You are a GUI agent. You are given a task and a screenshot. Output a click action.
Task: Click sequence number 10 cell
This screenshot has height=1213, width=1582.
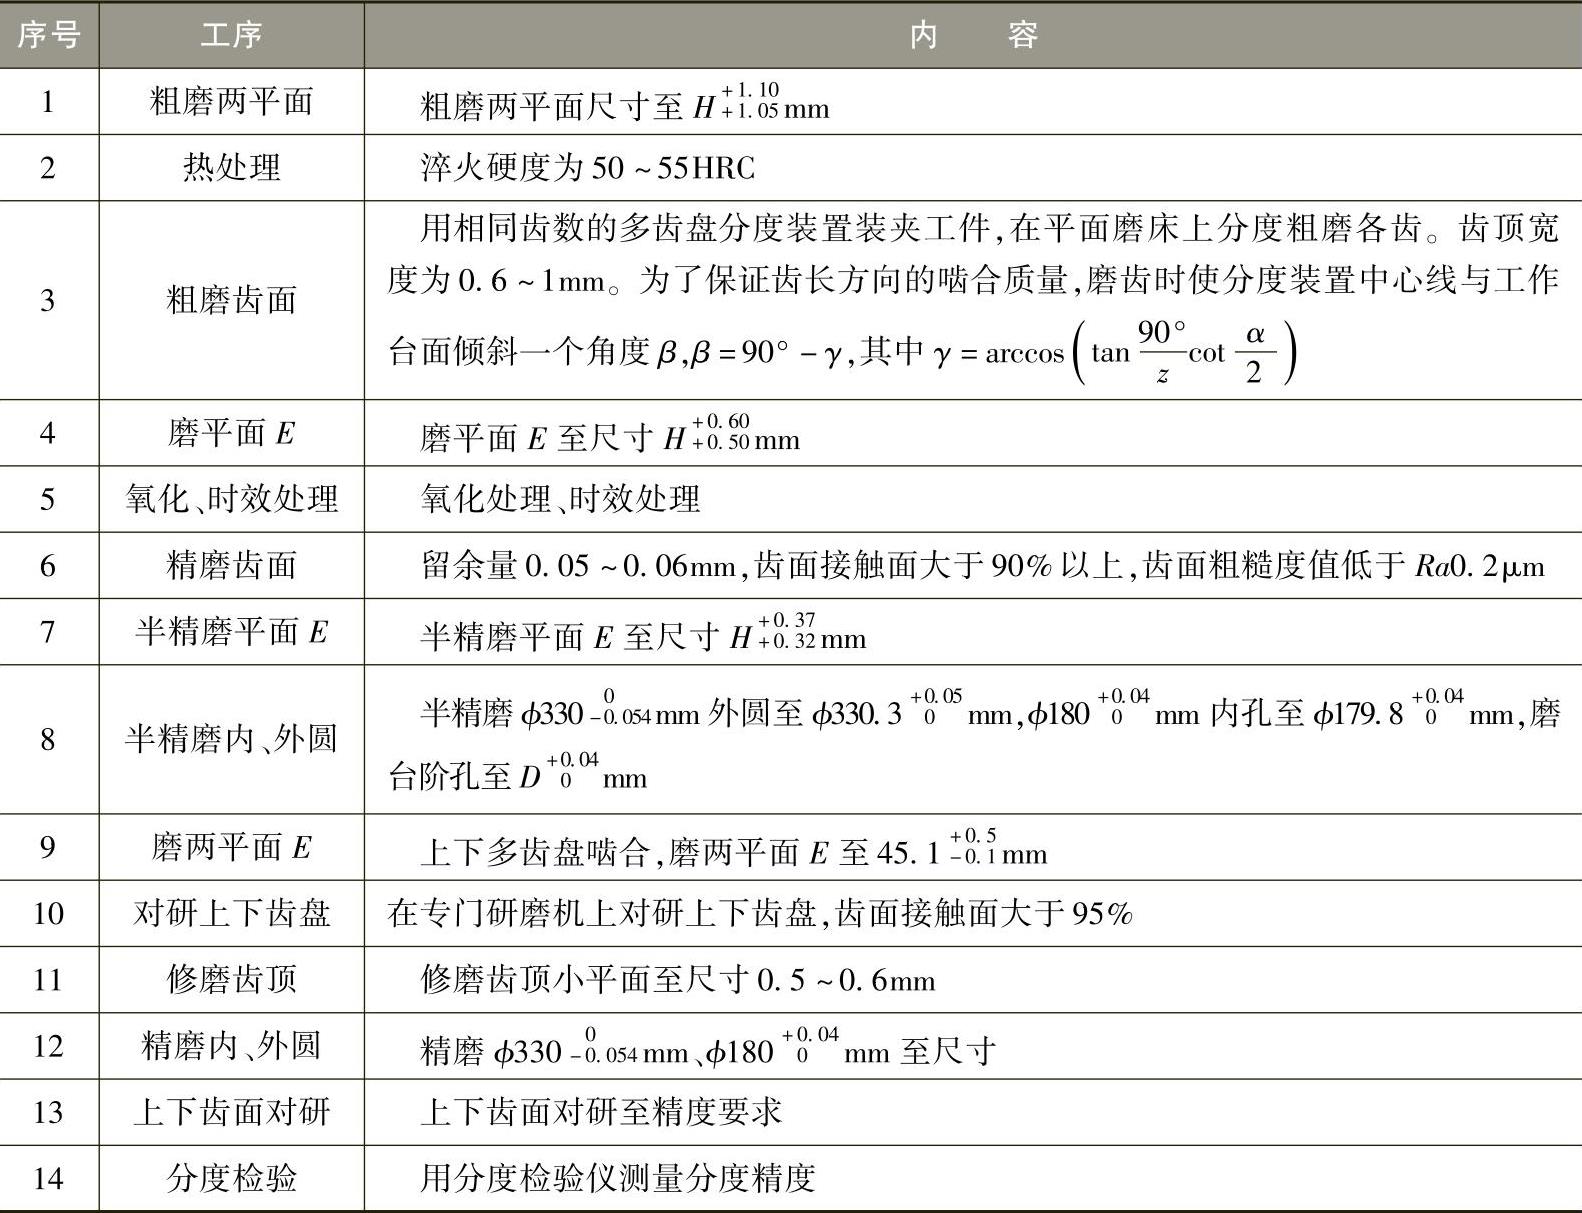49,914
